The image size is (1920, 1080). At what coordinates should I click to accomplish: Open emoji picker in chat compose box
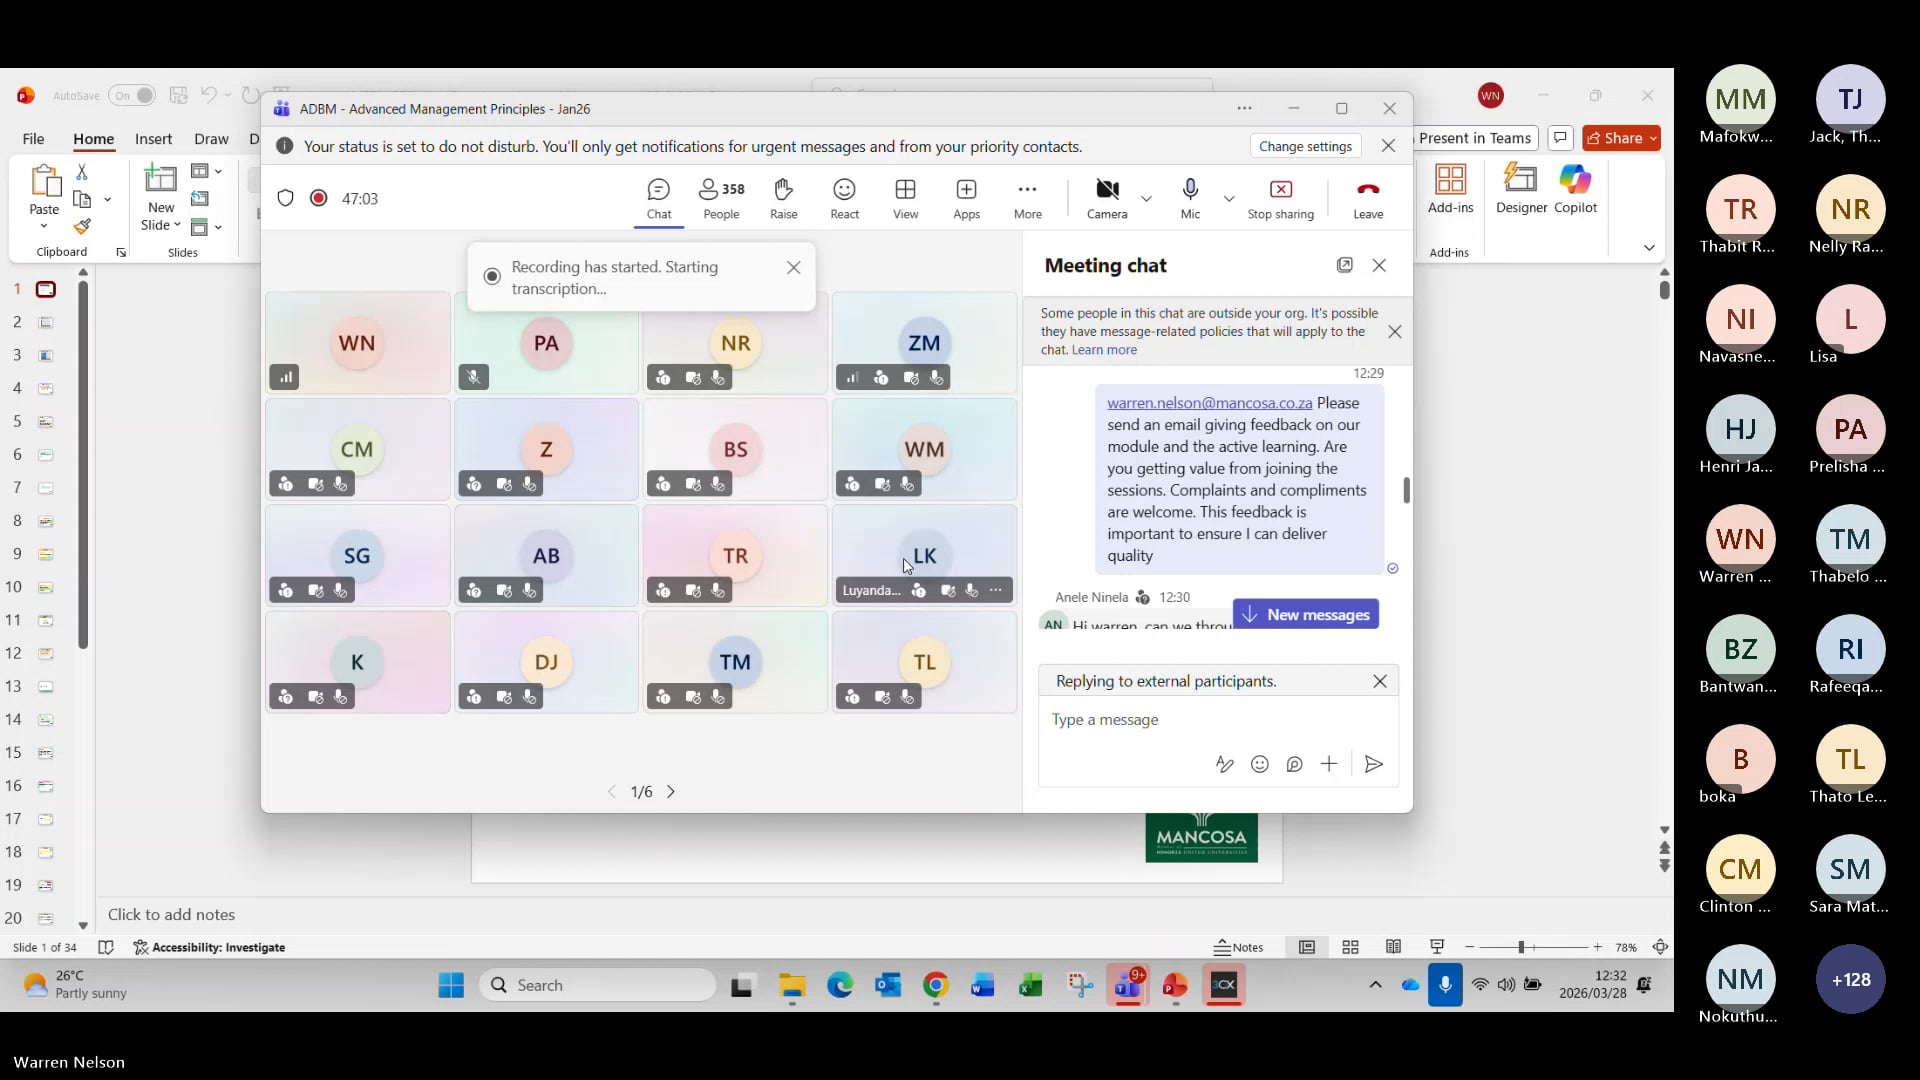[1260, 764]
